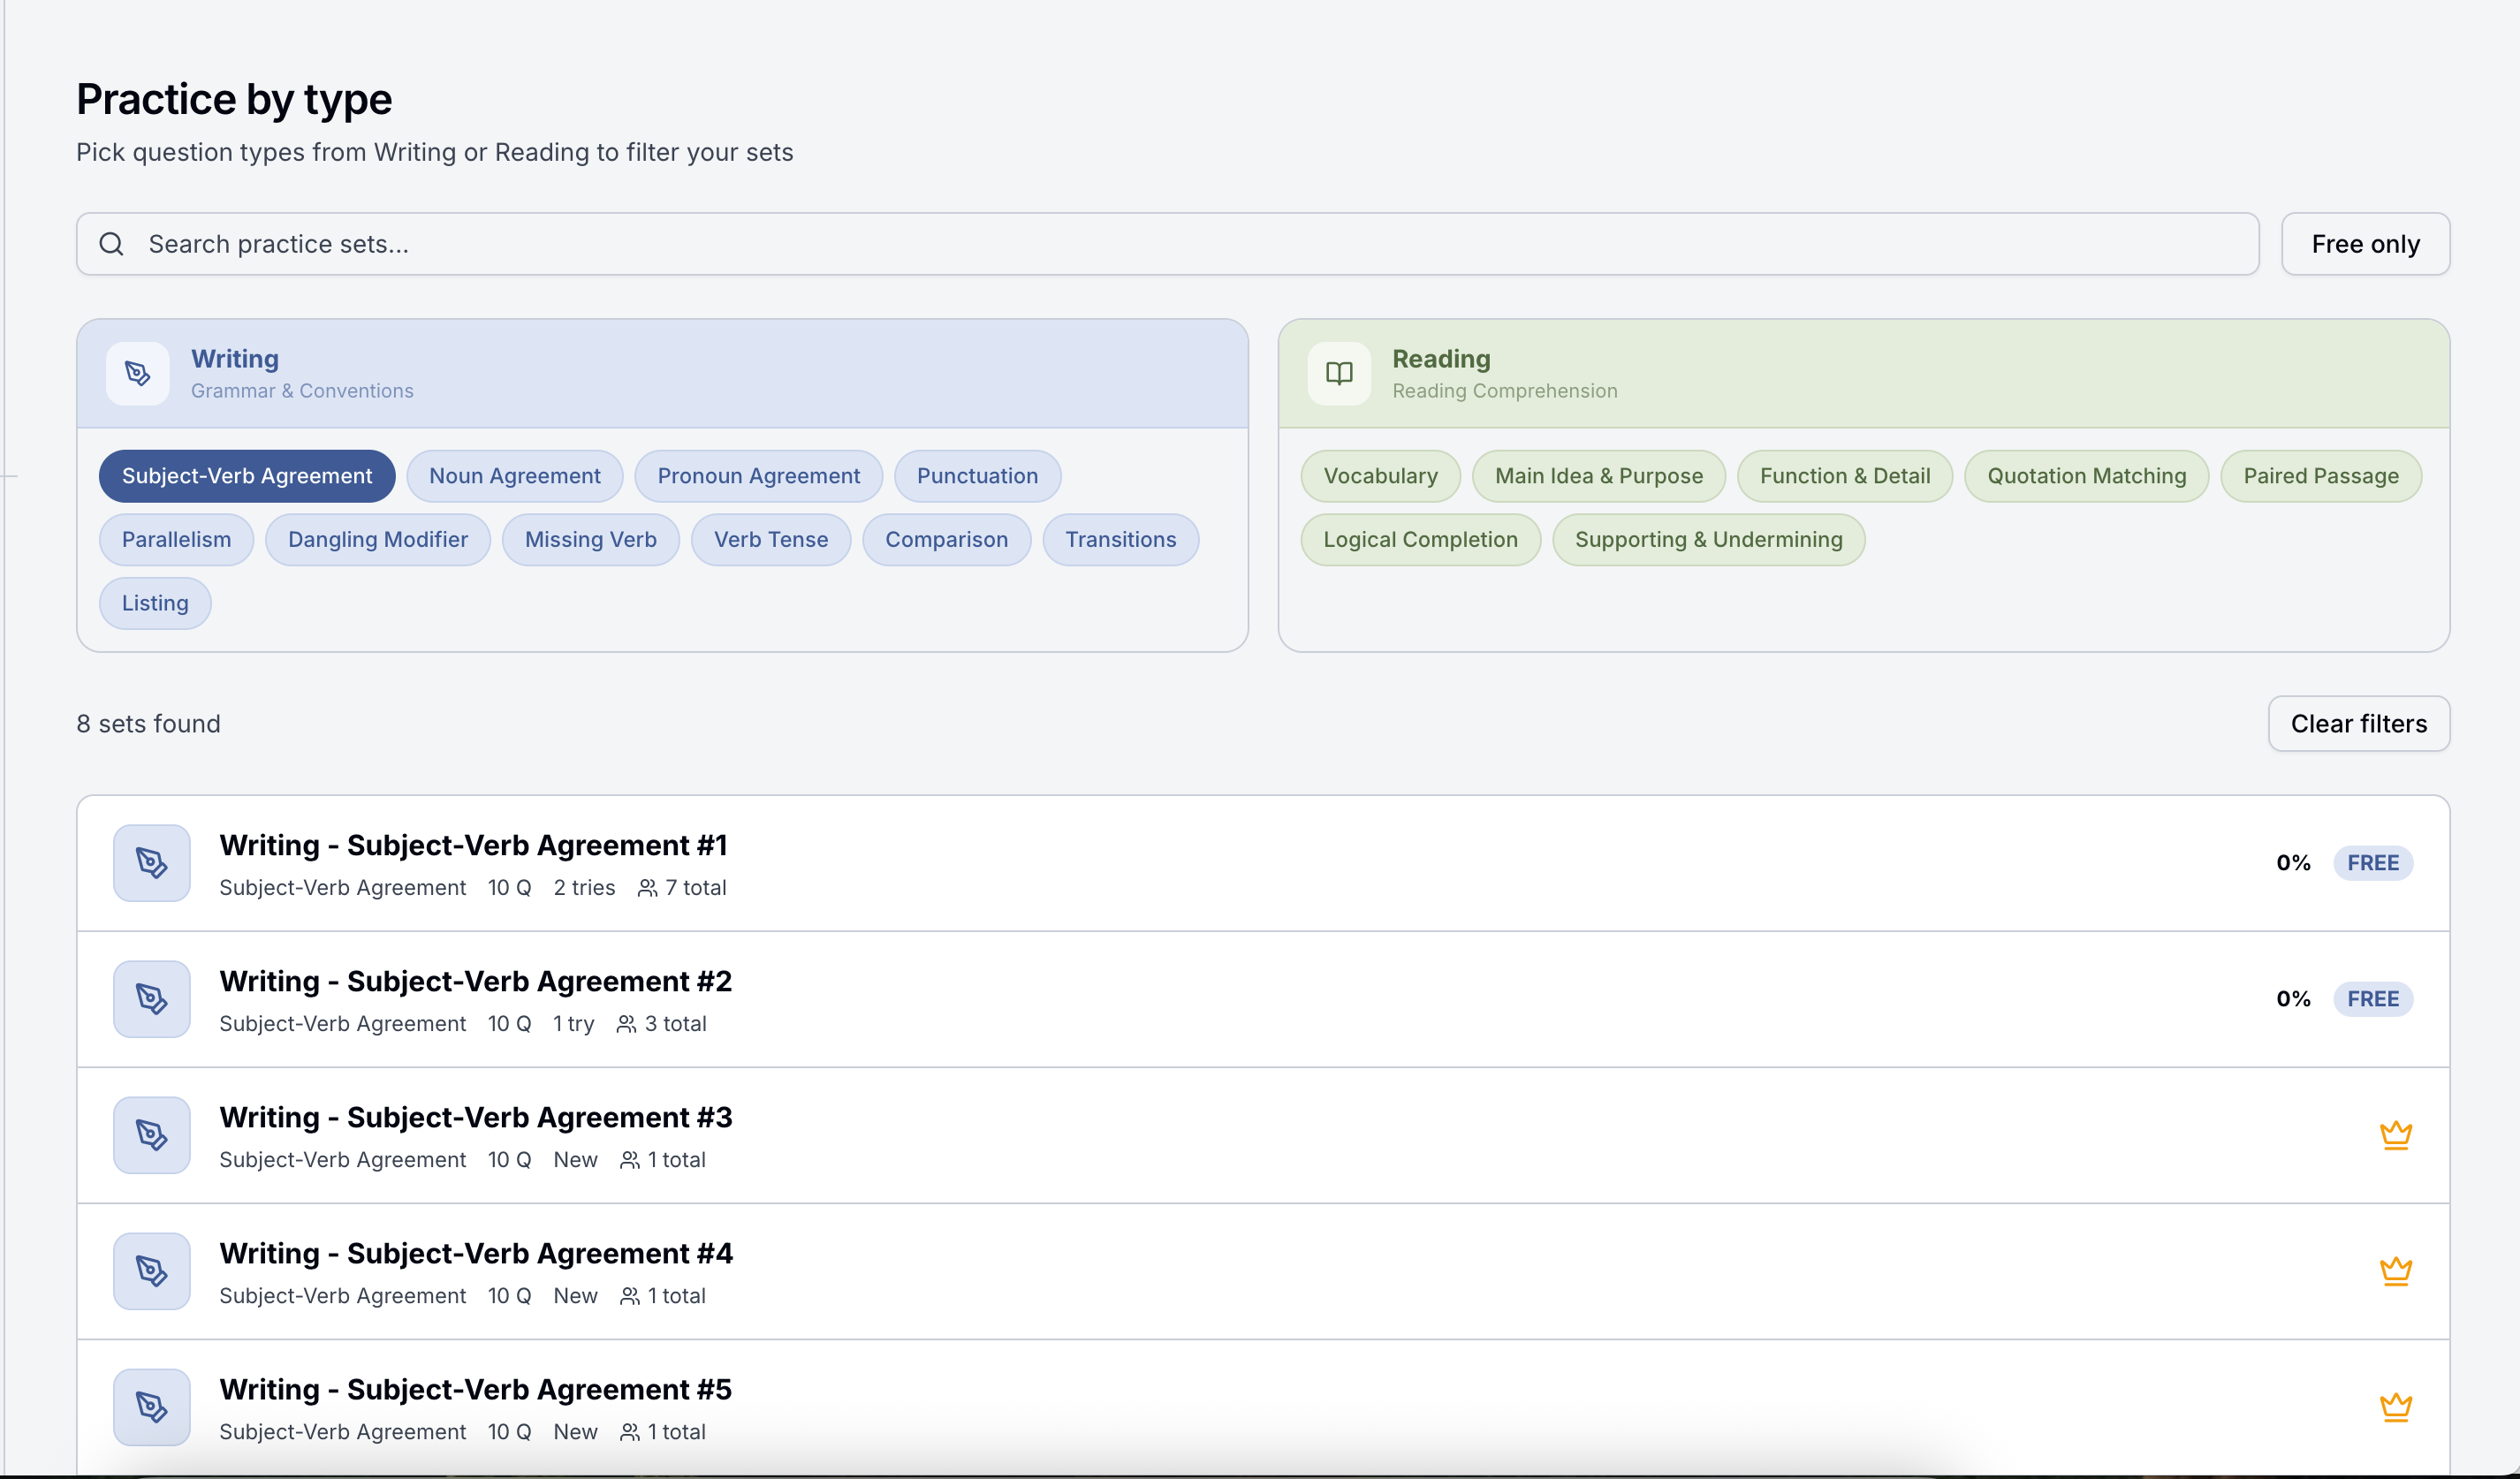Click the search magnifier icon

click(x=111, y=244)
